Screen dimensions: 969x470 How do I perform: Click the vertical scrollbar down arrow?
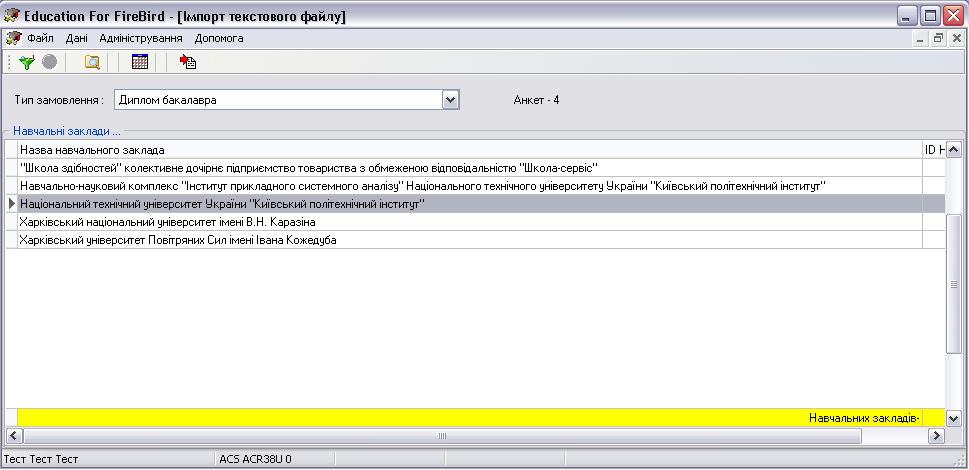click(954, 418)
